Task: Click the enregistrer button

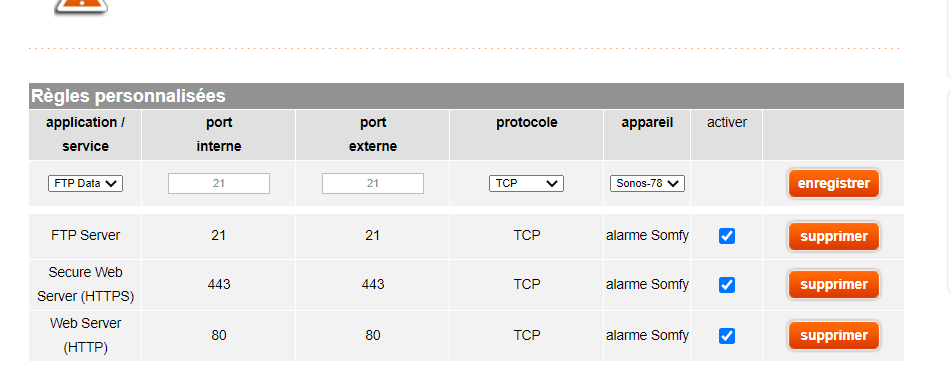Action: [x=833, y=183]
